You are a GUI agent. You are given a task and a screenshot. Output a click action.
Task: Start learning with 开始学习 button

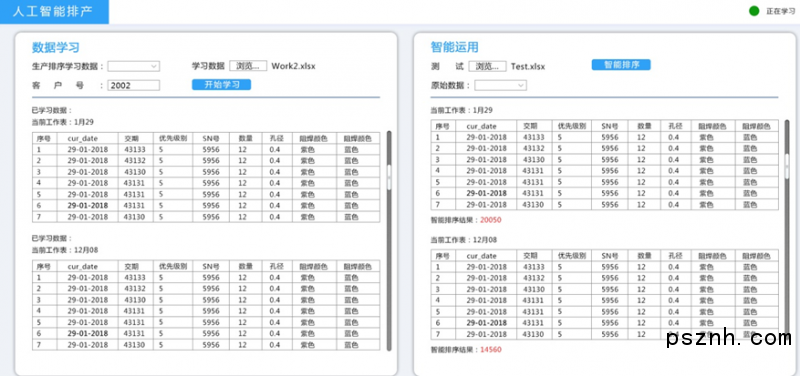[x=221, y=85]
